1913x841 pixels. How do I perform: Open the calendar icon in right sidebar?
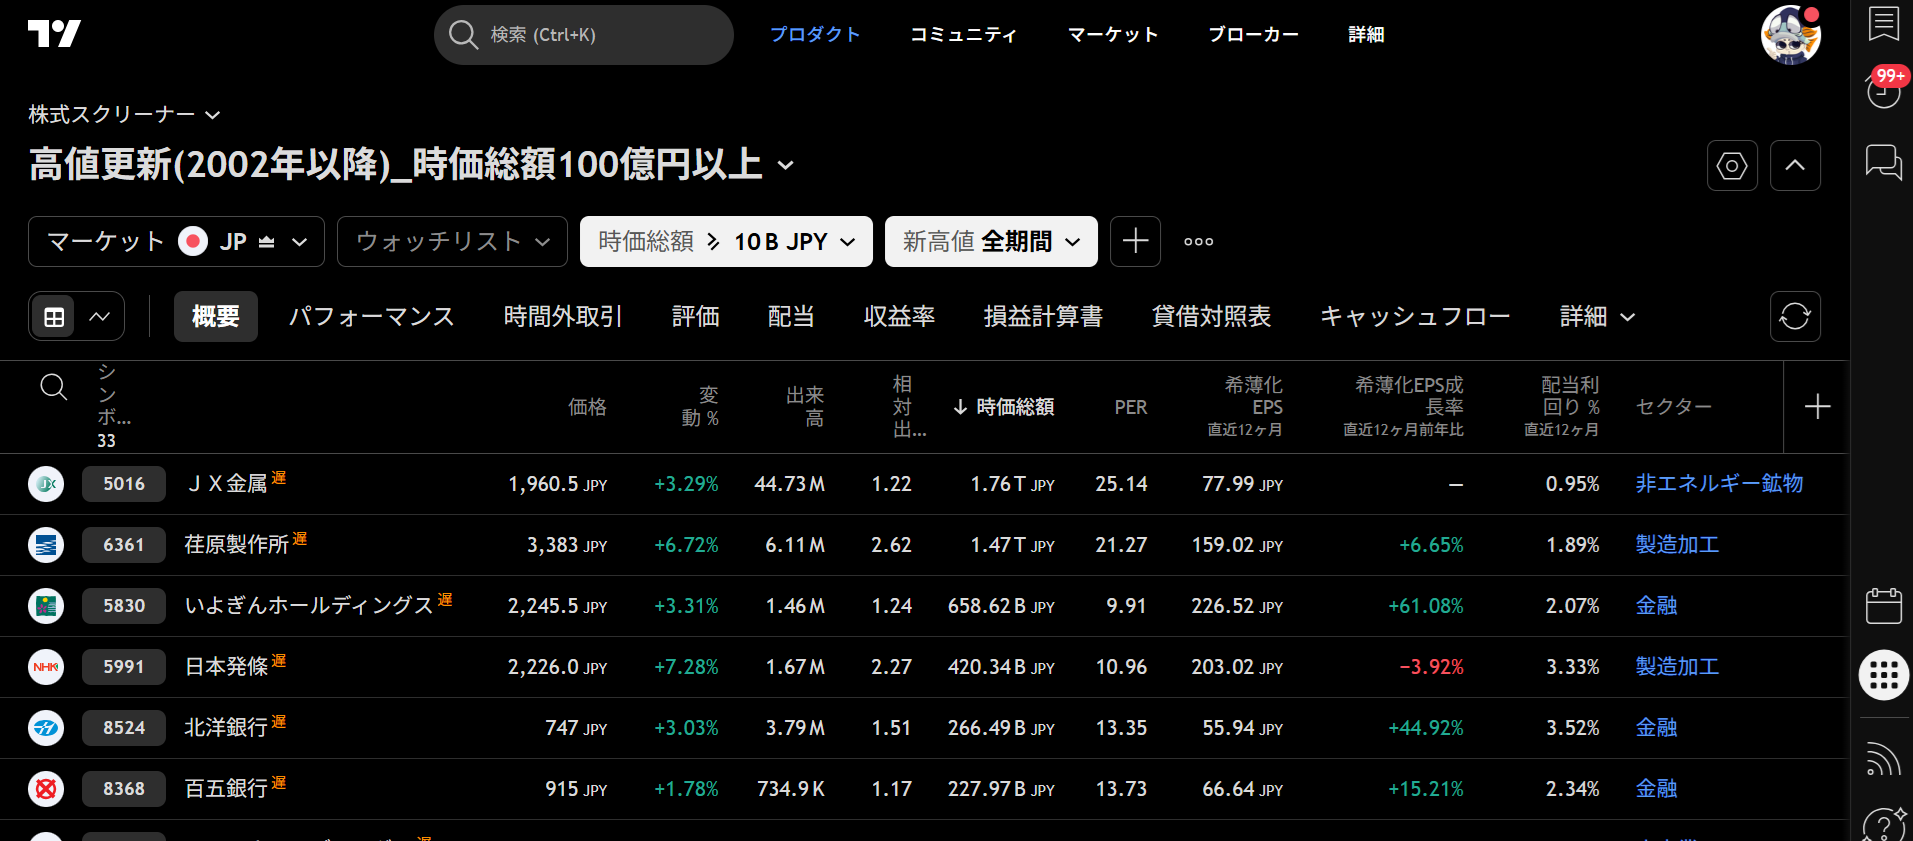1884,606
